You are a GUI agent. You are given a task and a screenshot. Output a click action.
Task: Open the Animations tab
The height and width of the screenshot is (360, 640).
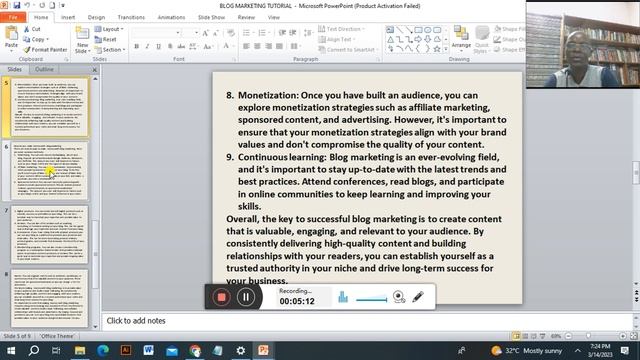[x=171, y=17]
